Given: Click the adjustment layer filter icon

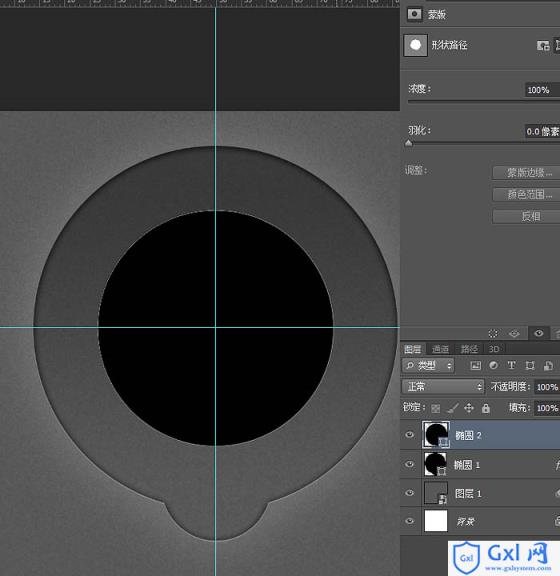Looking at the screenshot, I should click(x=493, y=366).
